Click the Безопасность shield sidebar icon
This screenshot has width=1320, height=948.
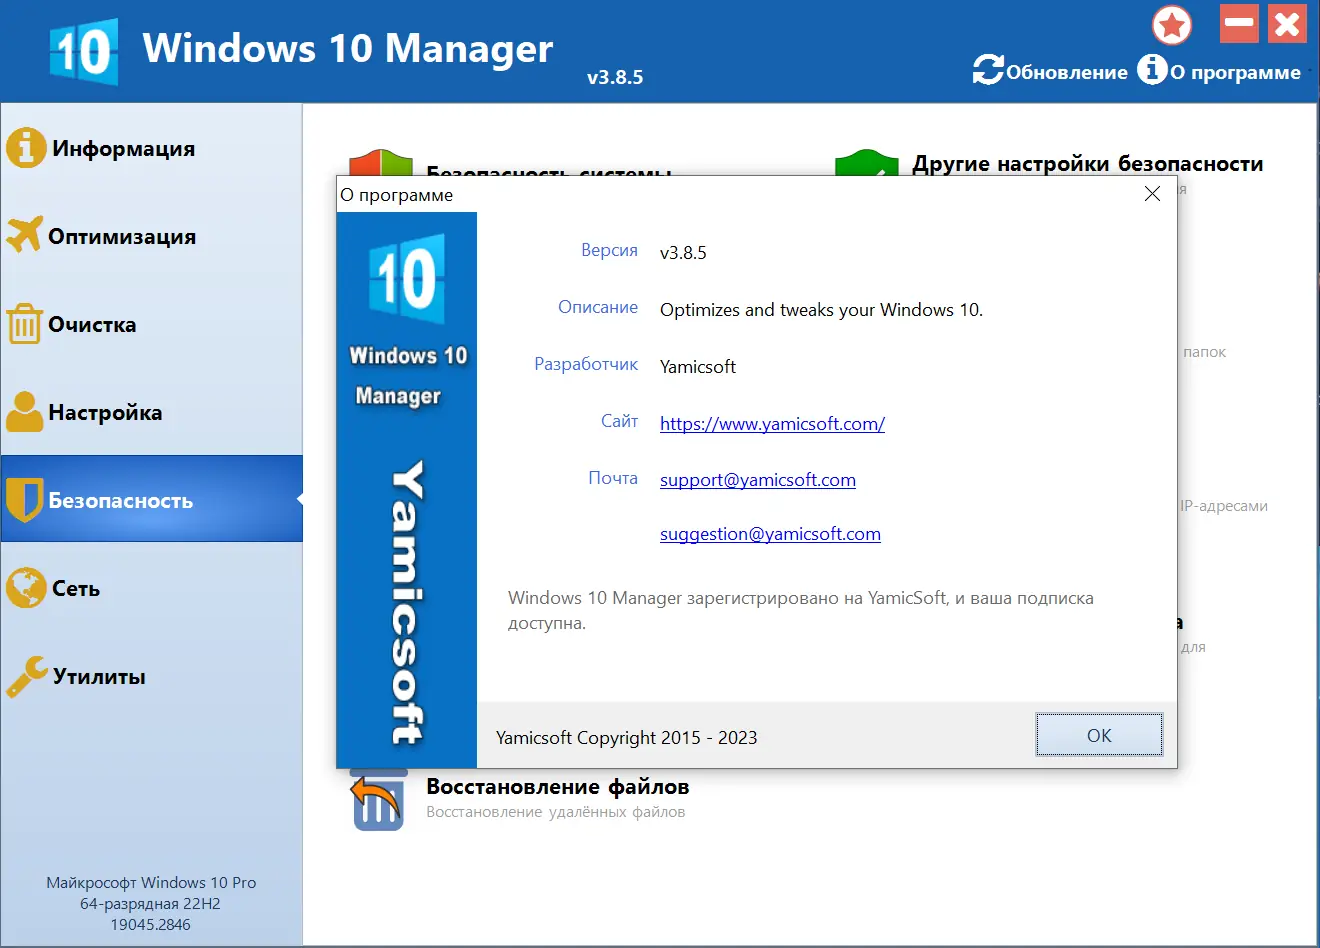(27, 499)
